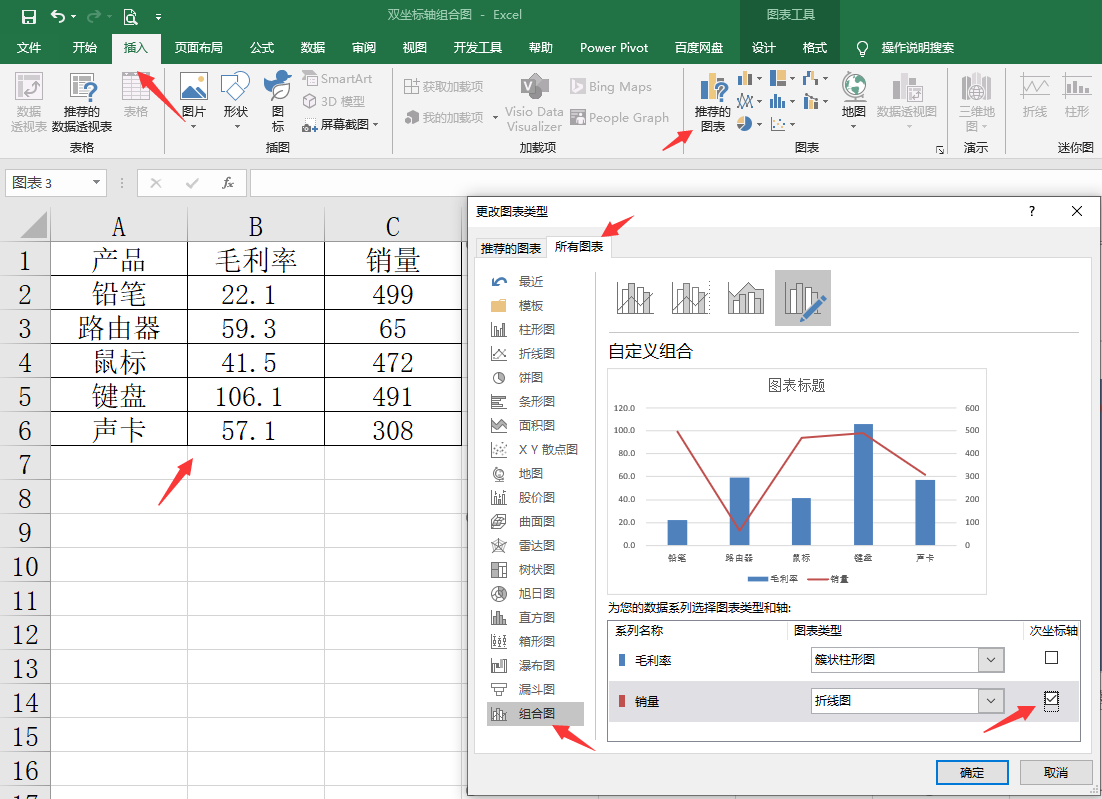
Task: Switch to 所有图表 tab in dialog
Action: [x=579, y=247]
